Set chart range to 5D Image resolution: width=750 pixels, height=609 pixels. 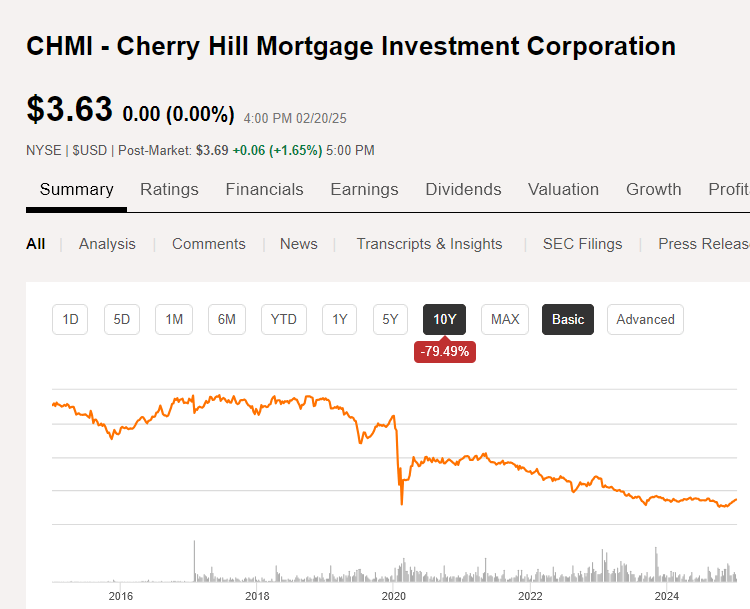point(122,319)
